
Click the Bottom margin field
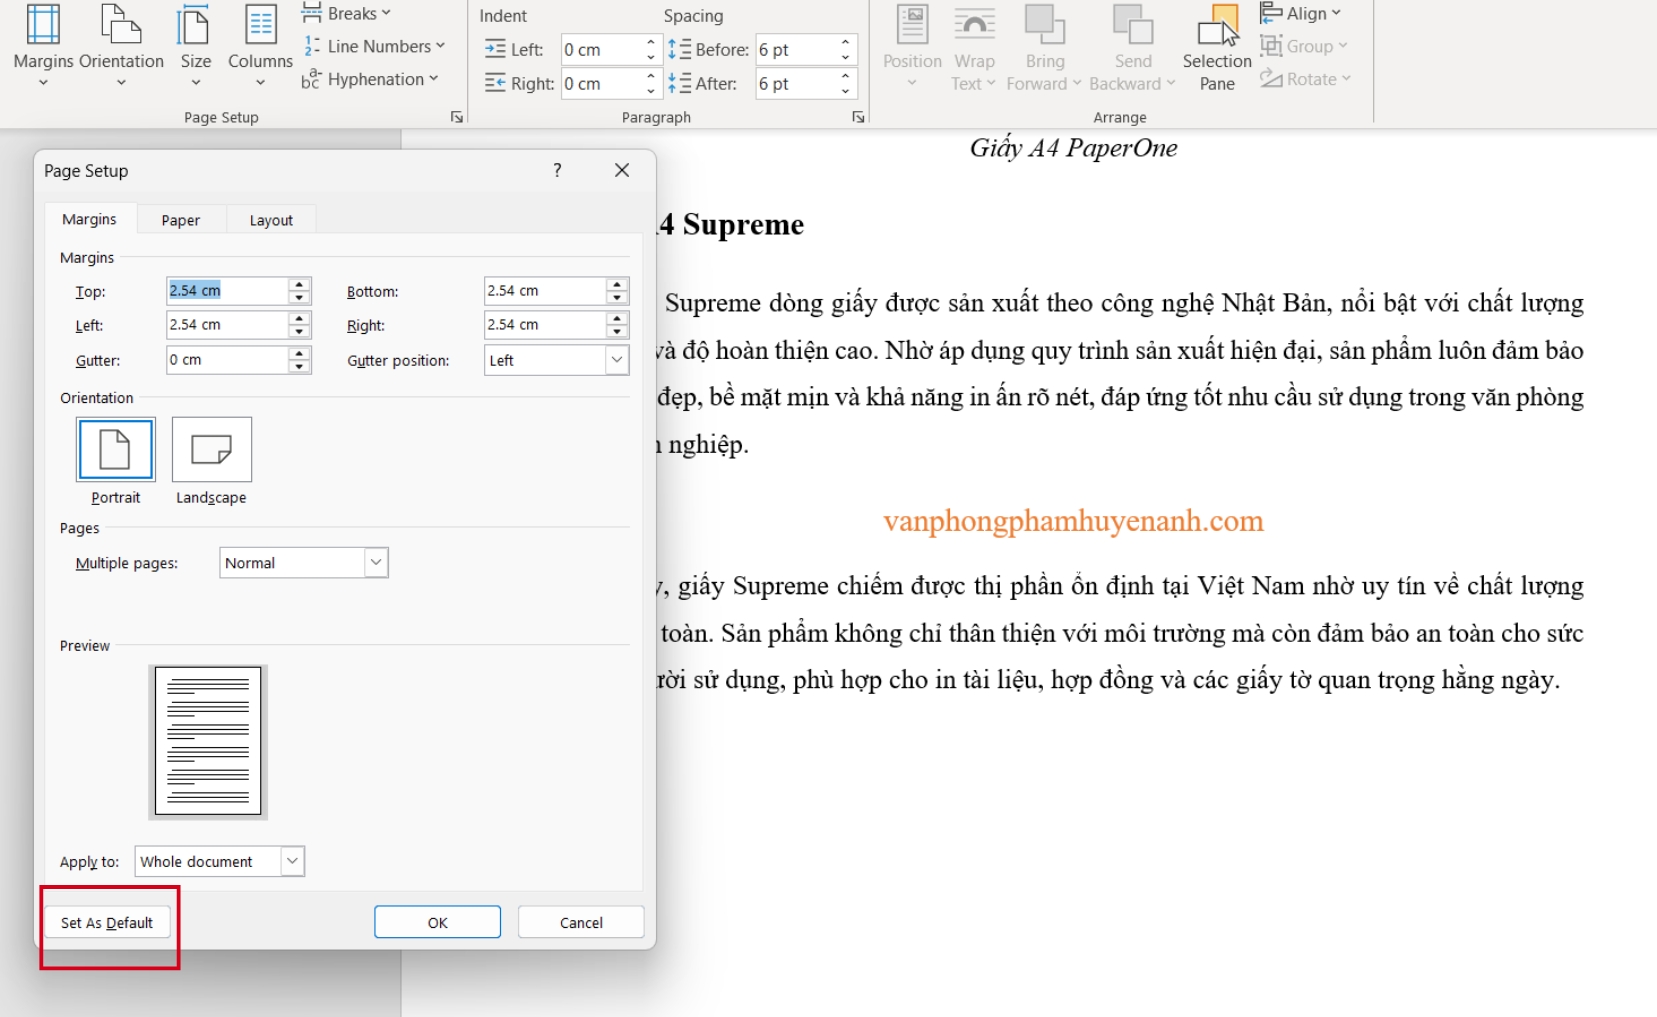(x=545, y=291)
